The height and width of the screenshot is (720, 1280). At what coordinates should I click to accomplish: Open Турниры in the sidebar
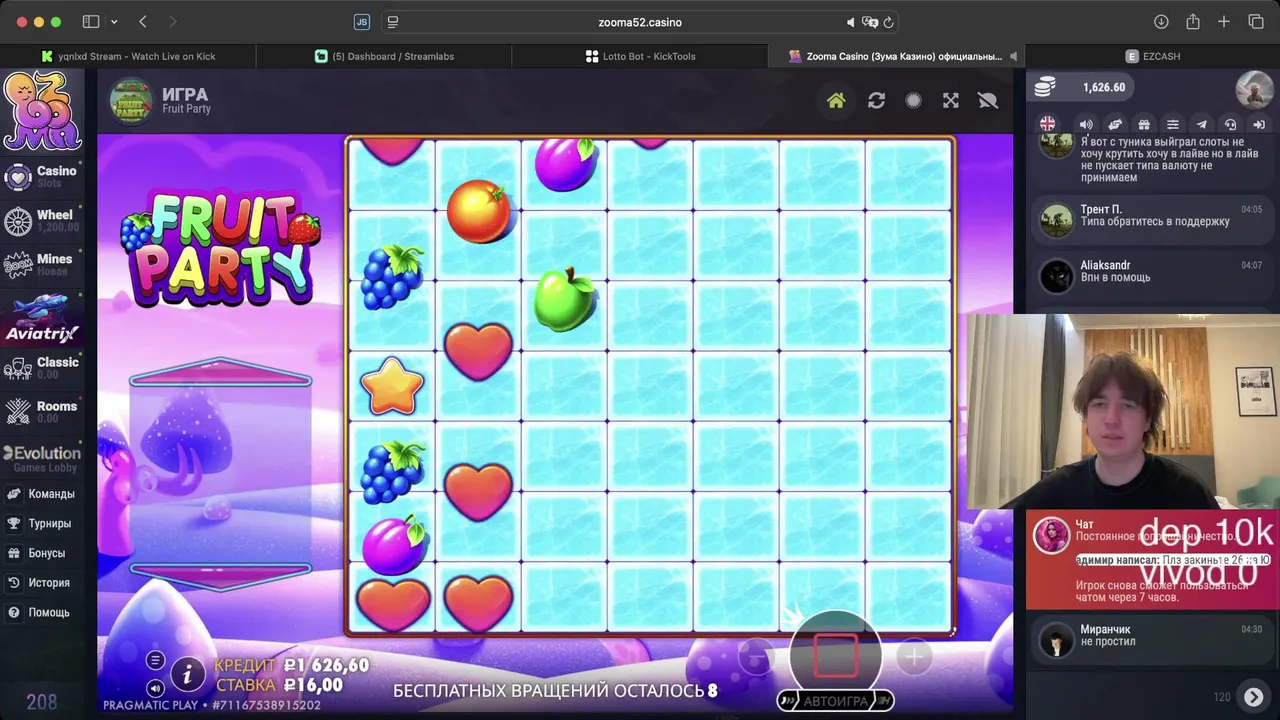click(40, 523)
